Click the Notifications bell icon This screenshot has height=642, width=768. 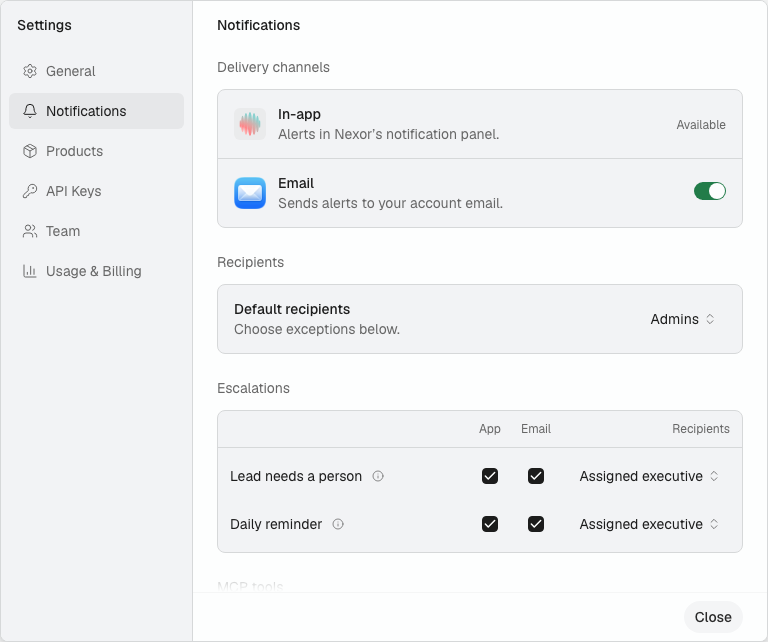click(30, 111)
